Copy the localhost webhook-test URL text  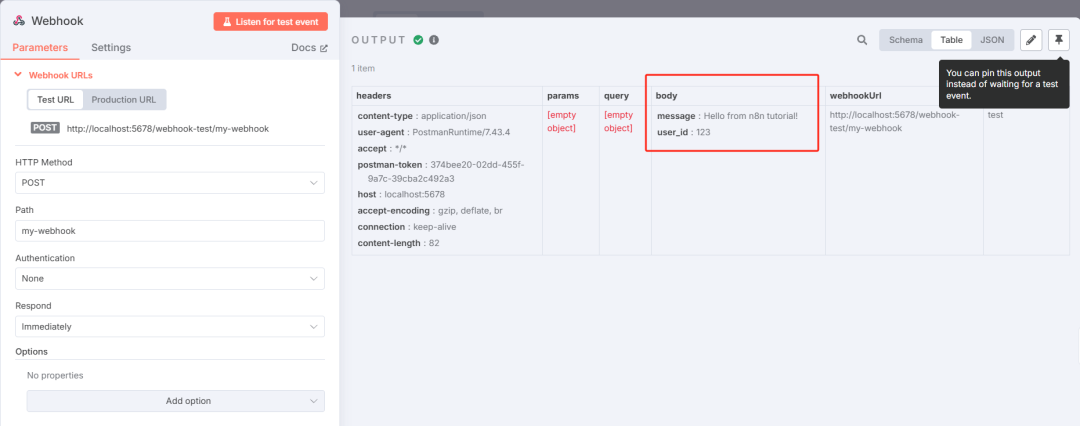[x=168, y=128]
